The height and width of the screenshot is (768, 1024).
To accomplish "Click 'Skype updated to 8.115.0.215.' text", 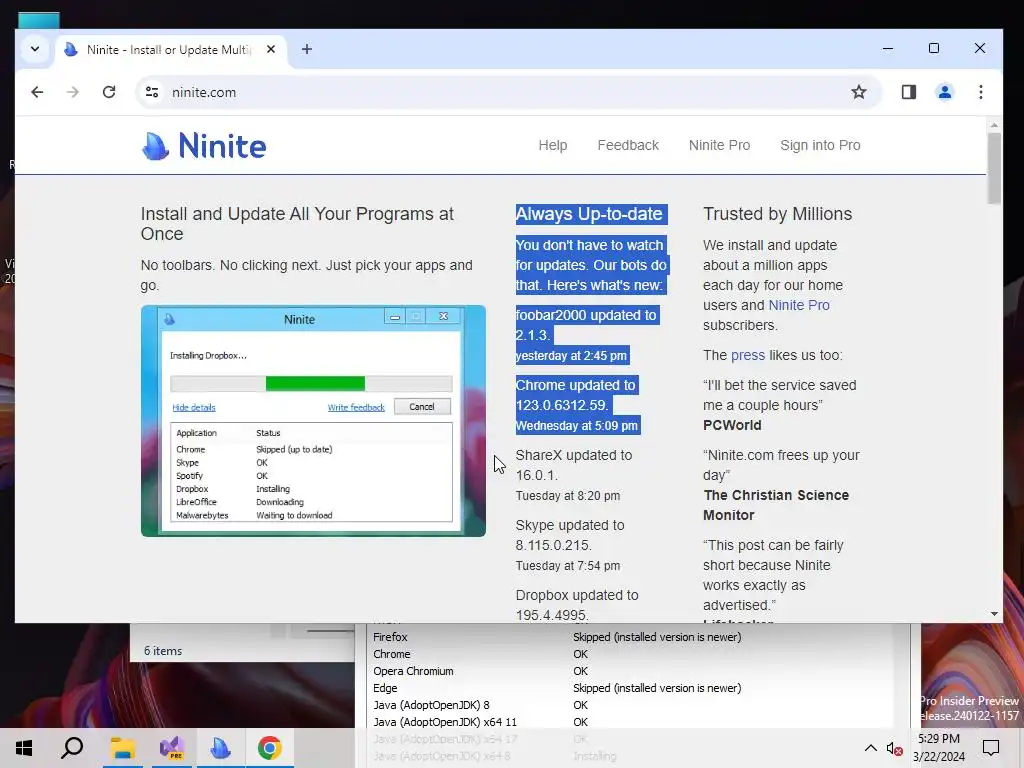I will pyautogui.click(x=569, y=535).
